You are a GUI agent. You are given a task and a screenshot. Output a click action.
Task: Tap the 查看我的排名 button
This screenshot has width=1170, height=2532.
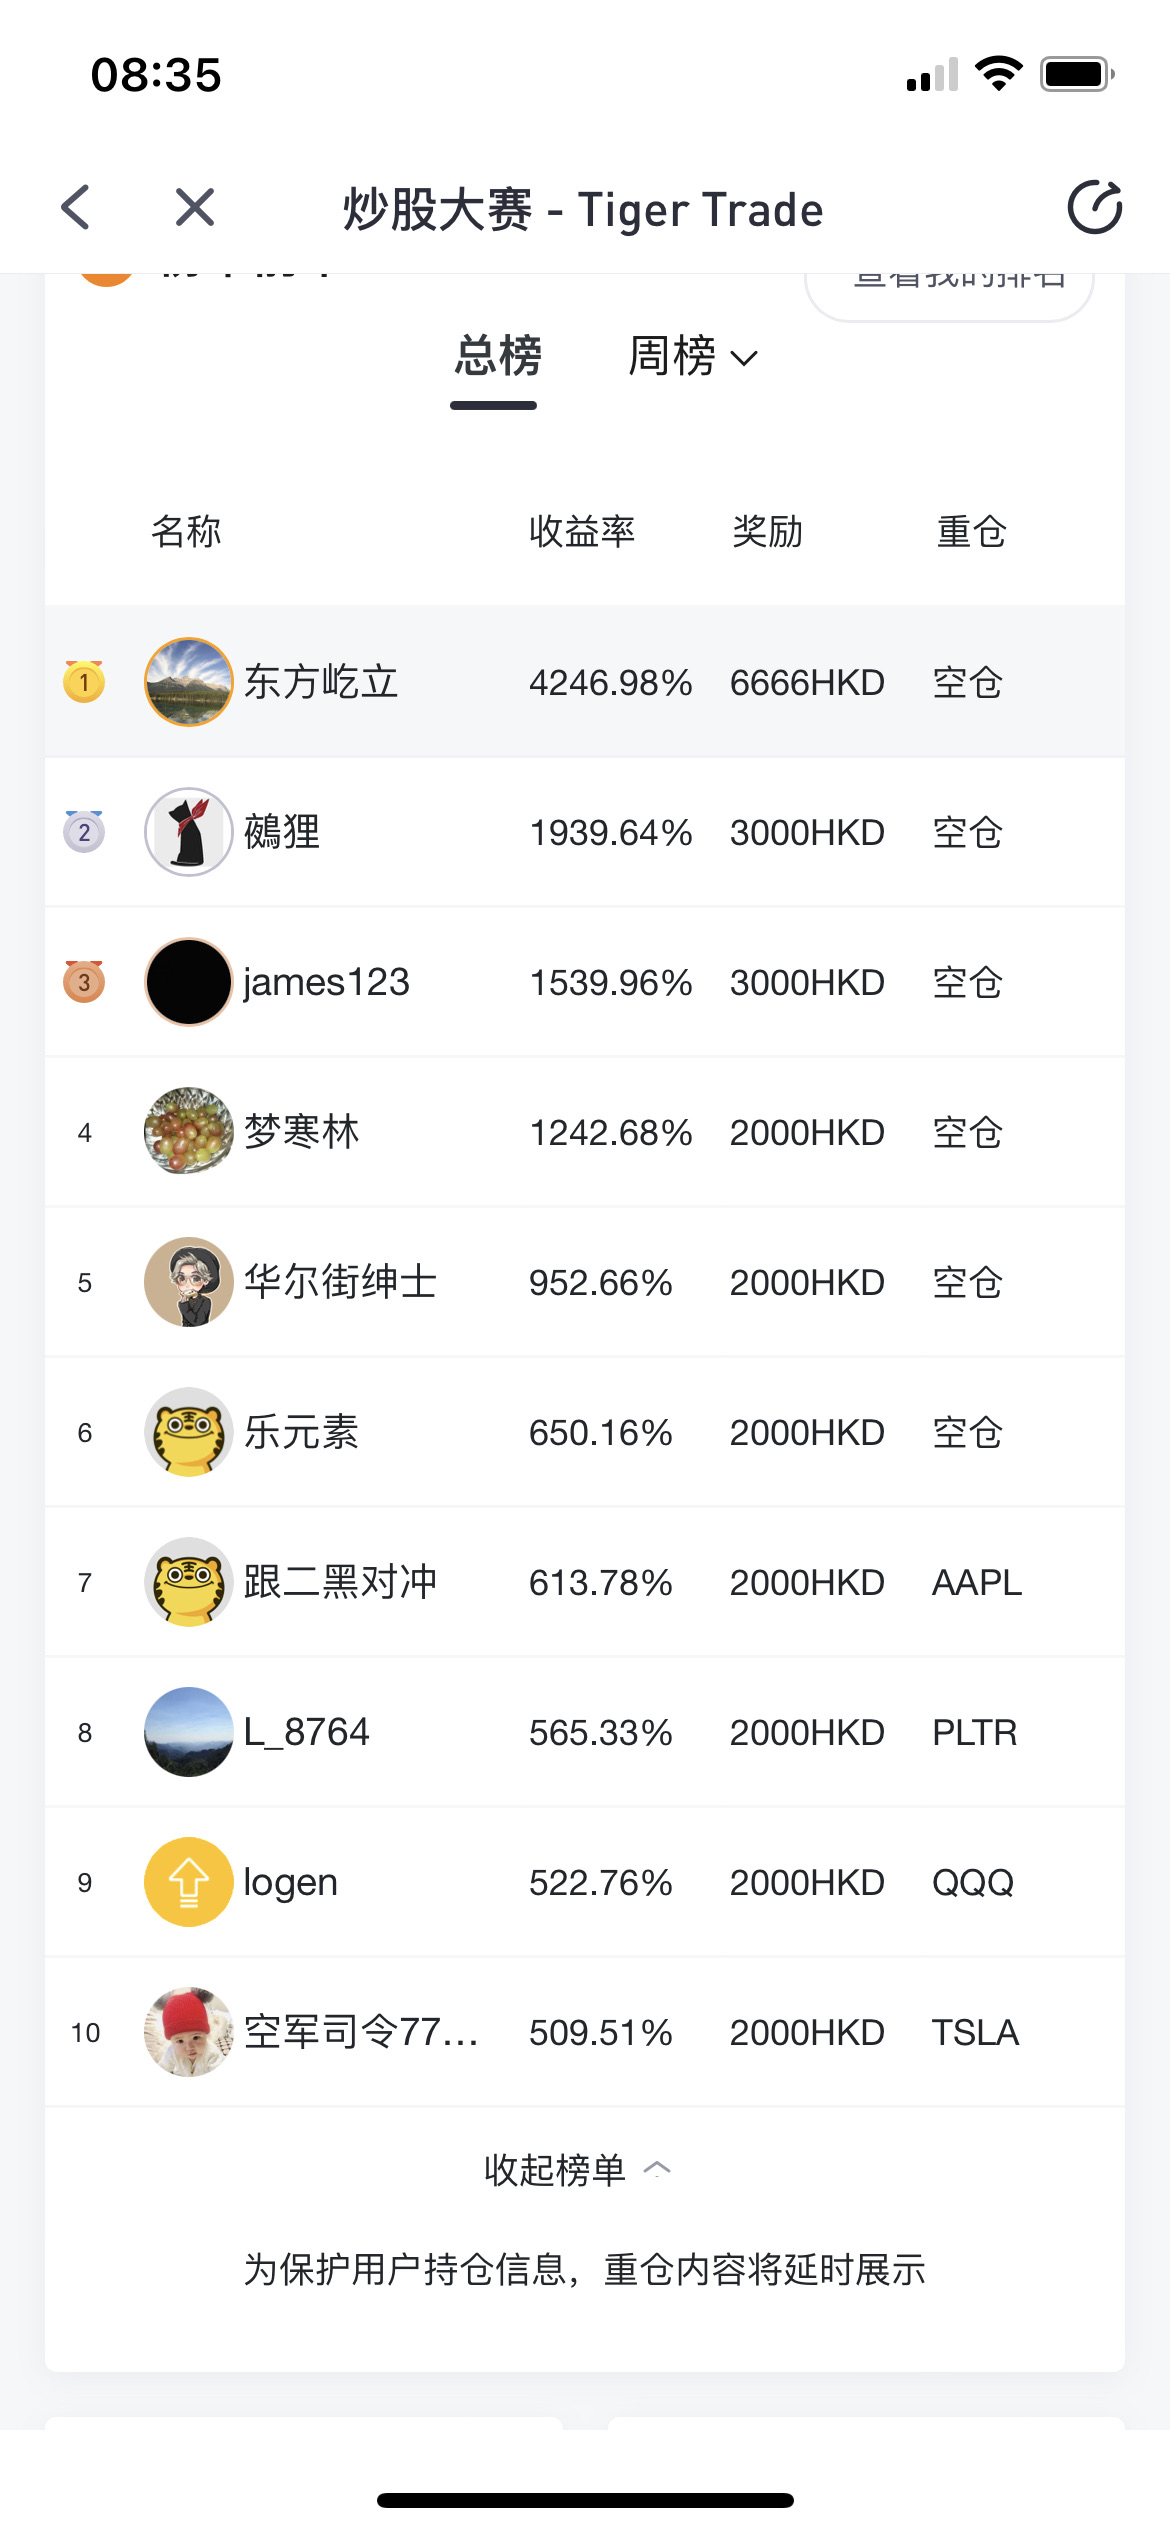click(949, 290)
